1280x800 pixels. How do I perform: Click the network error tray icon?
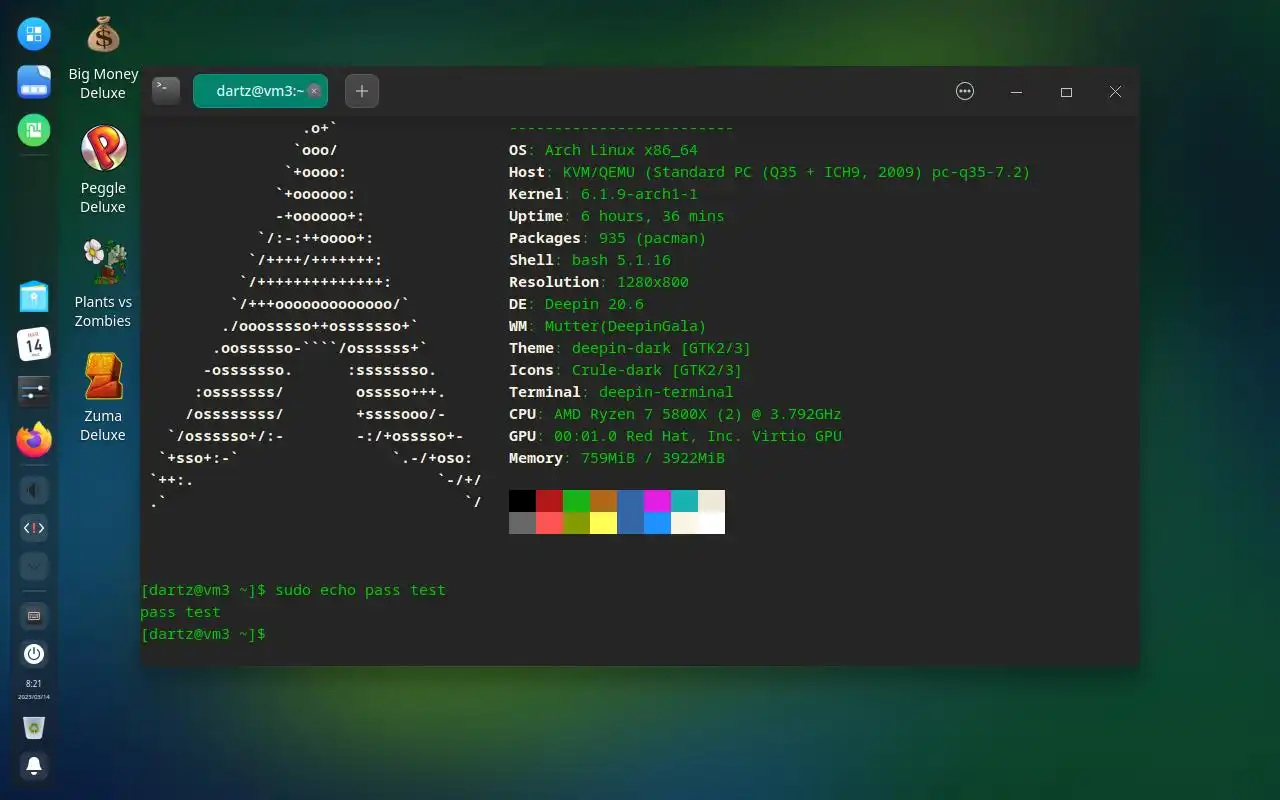[34, 528]
